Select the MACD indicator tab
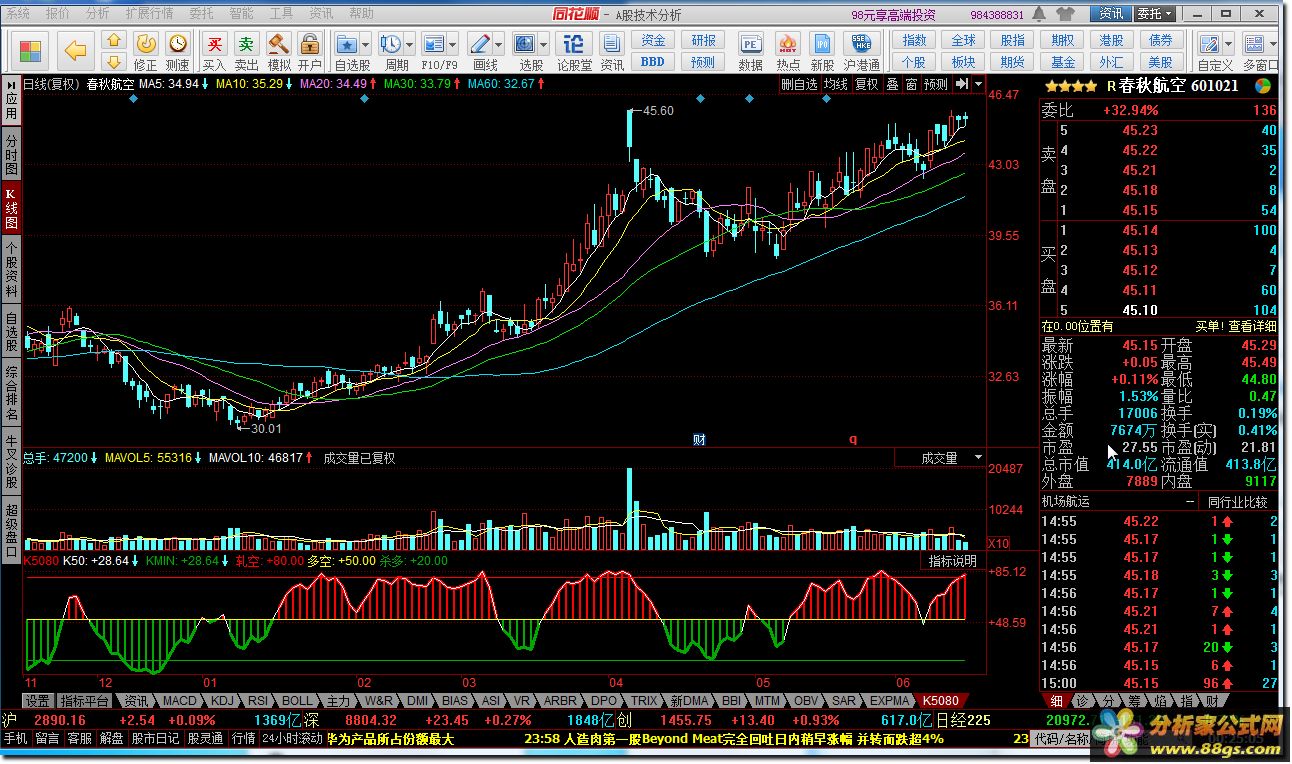 click(x=180, y=701)
